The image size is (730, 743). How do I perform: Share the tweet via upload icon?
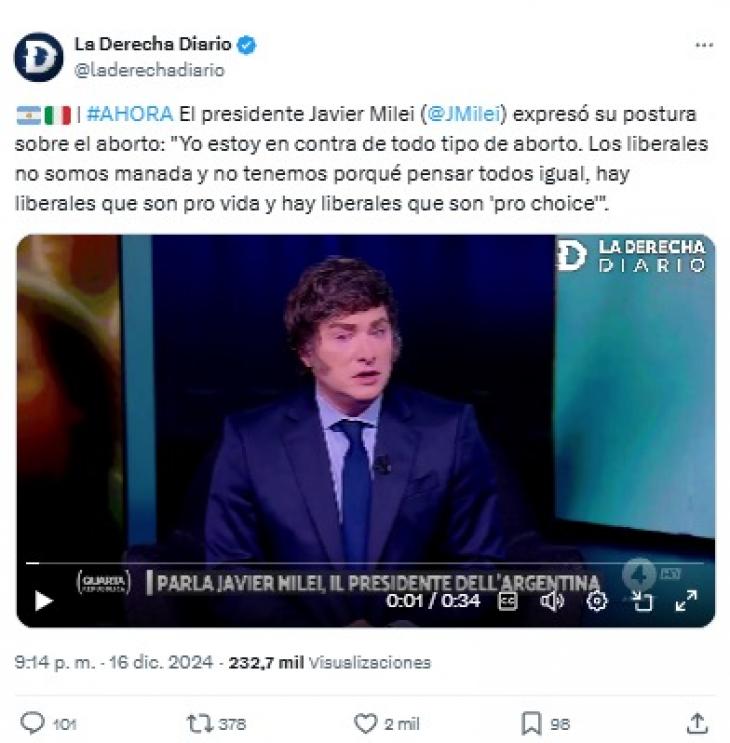coord(697,723)
